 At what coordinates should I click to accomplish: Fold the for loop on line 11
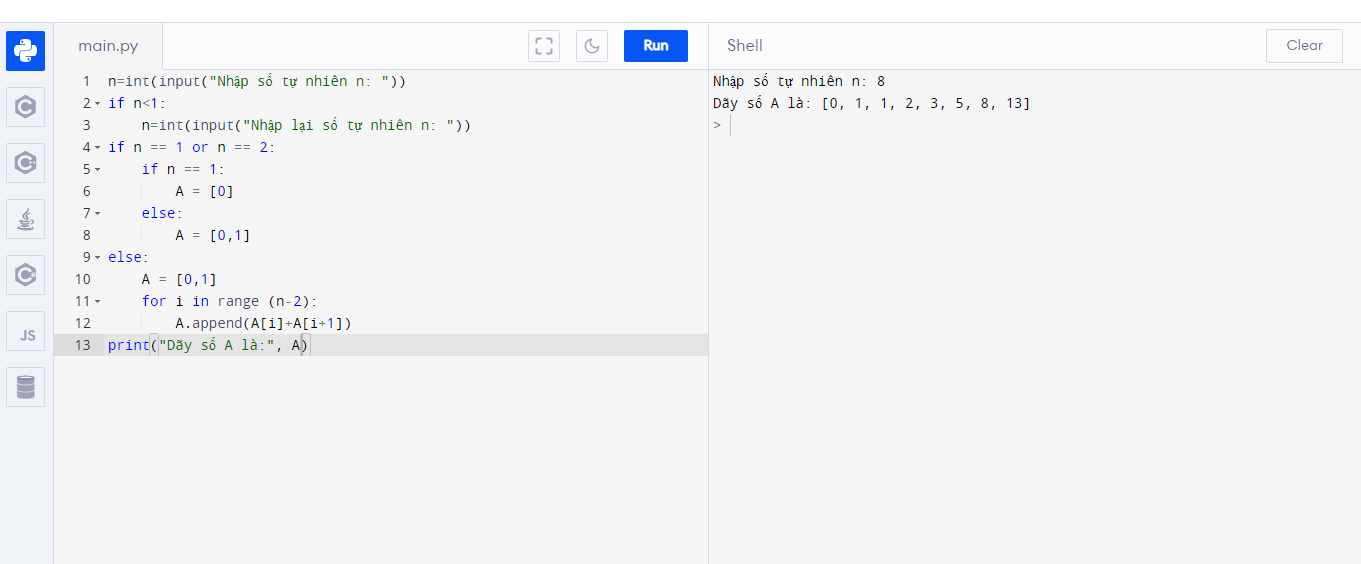point(98,302)
